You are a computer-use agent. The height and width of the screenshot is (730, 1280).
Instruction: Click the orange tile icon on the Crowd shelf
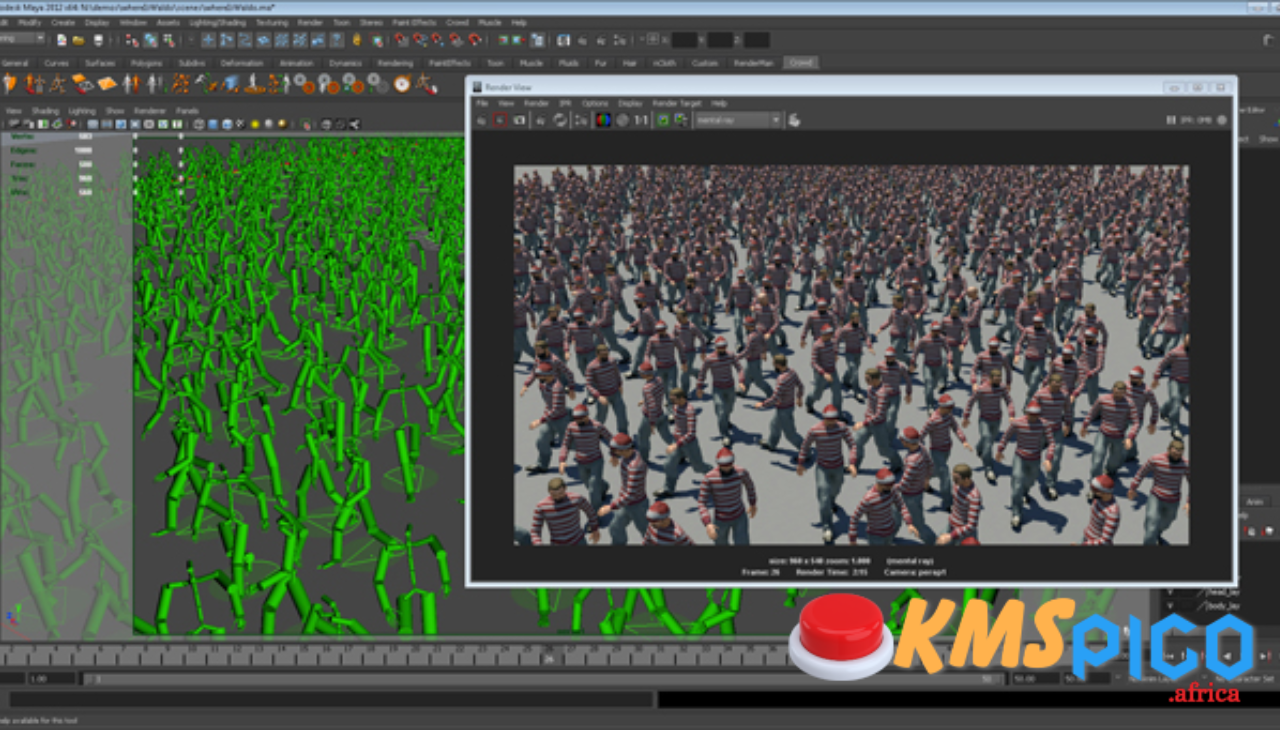(106, 84)
